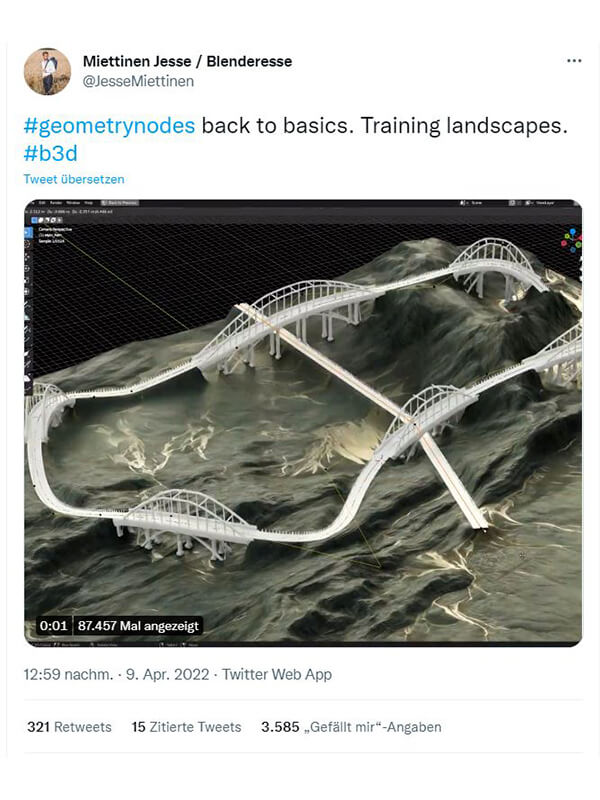Open the Scene selector dropdown in Blender
Screen dimensions: 600x800
[474, 203]
